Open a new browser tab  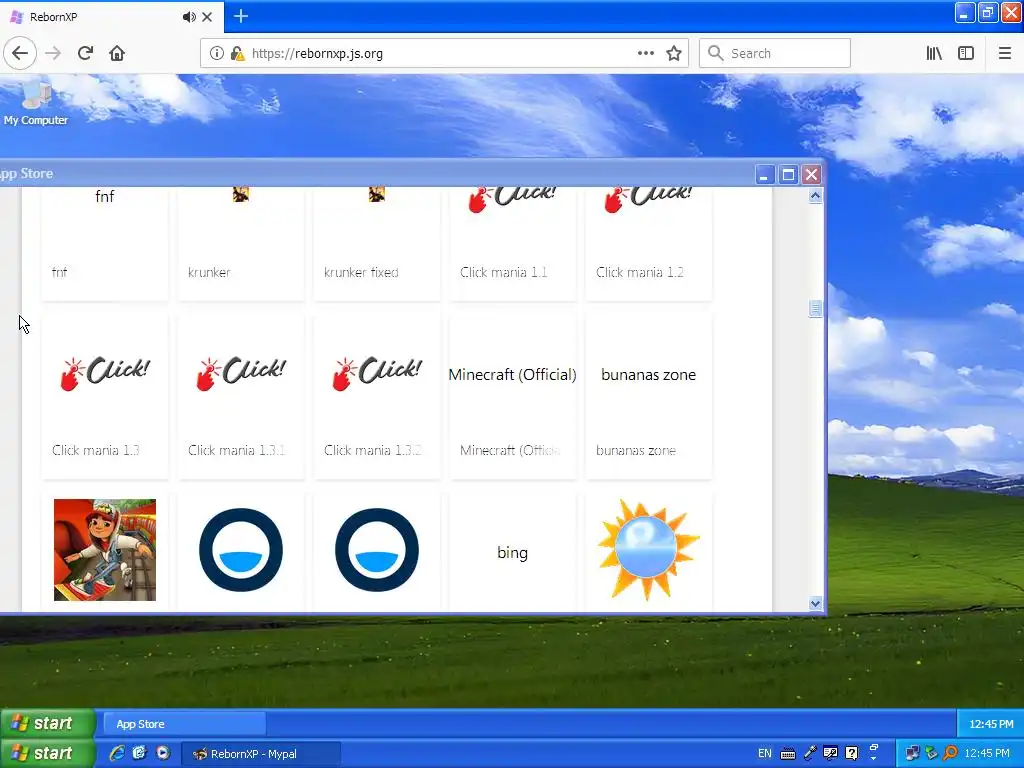240,16
